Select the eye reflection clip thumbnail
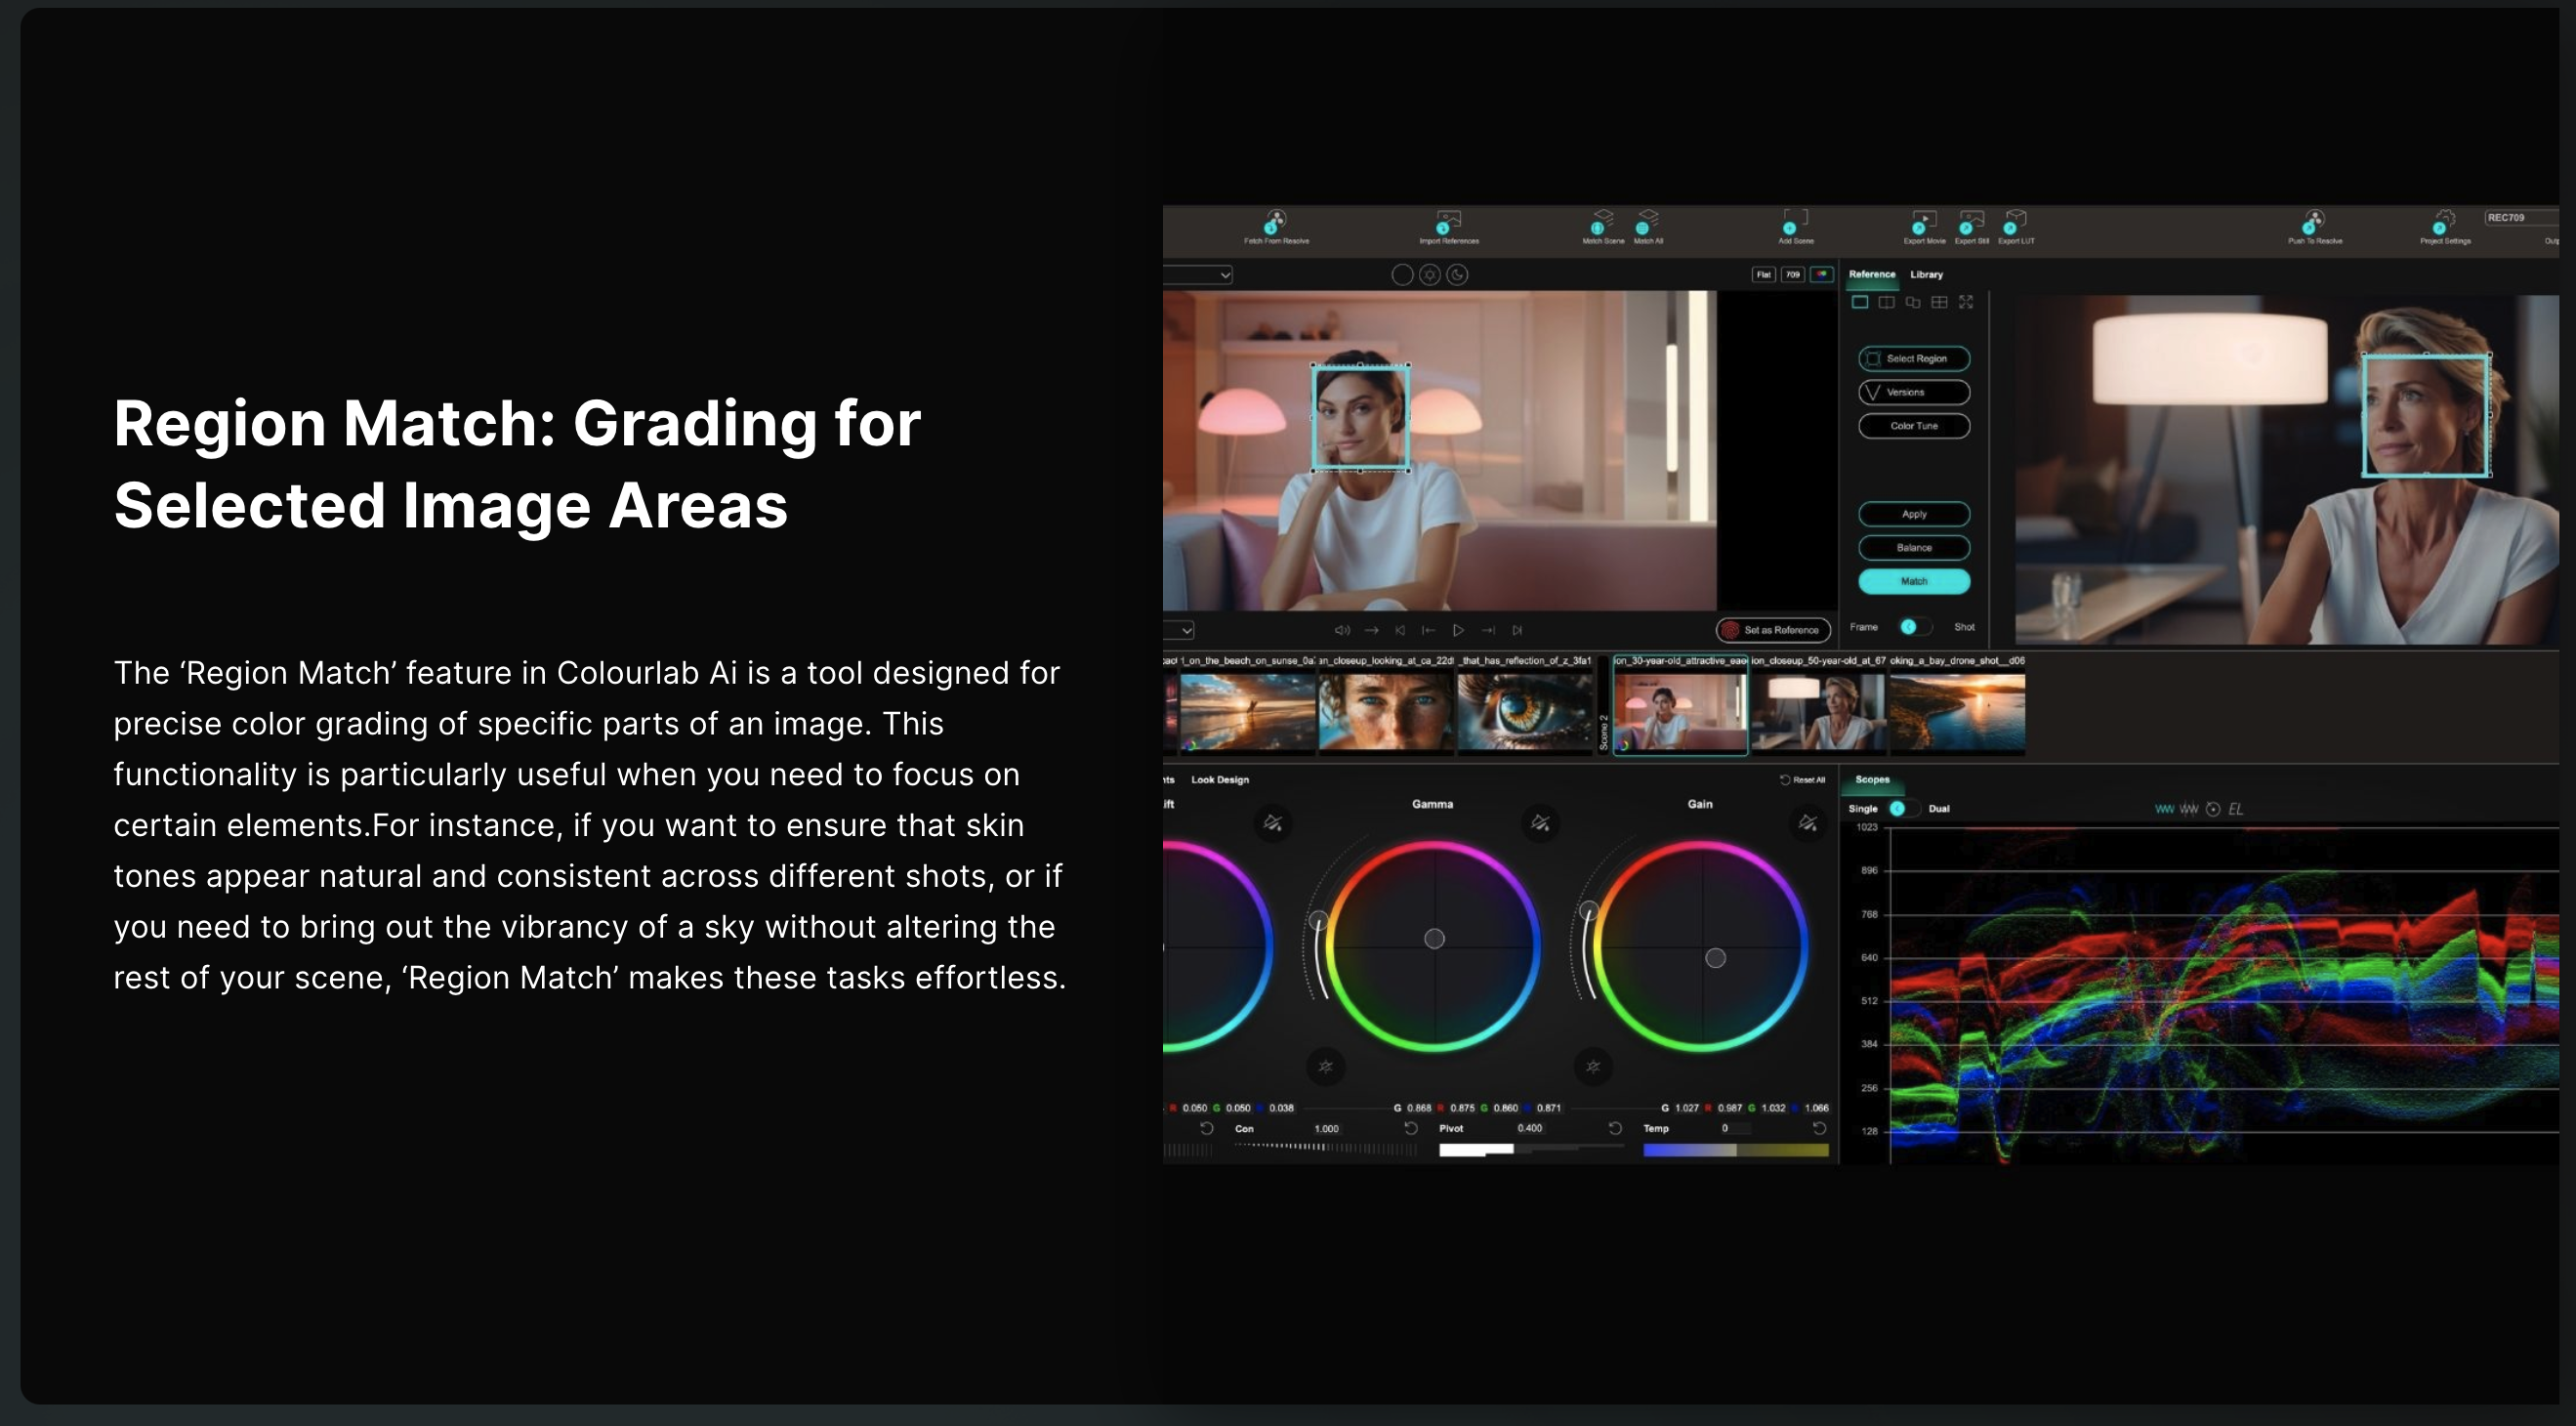This screenshot has width=2576, height=1426. tap(1525, 712)
